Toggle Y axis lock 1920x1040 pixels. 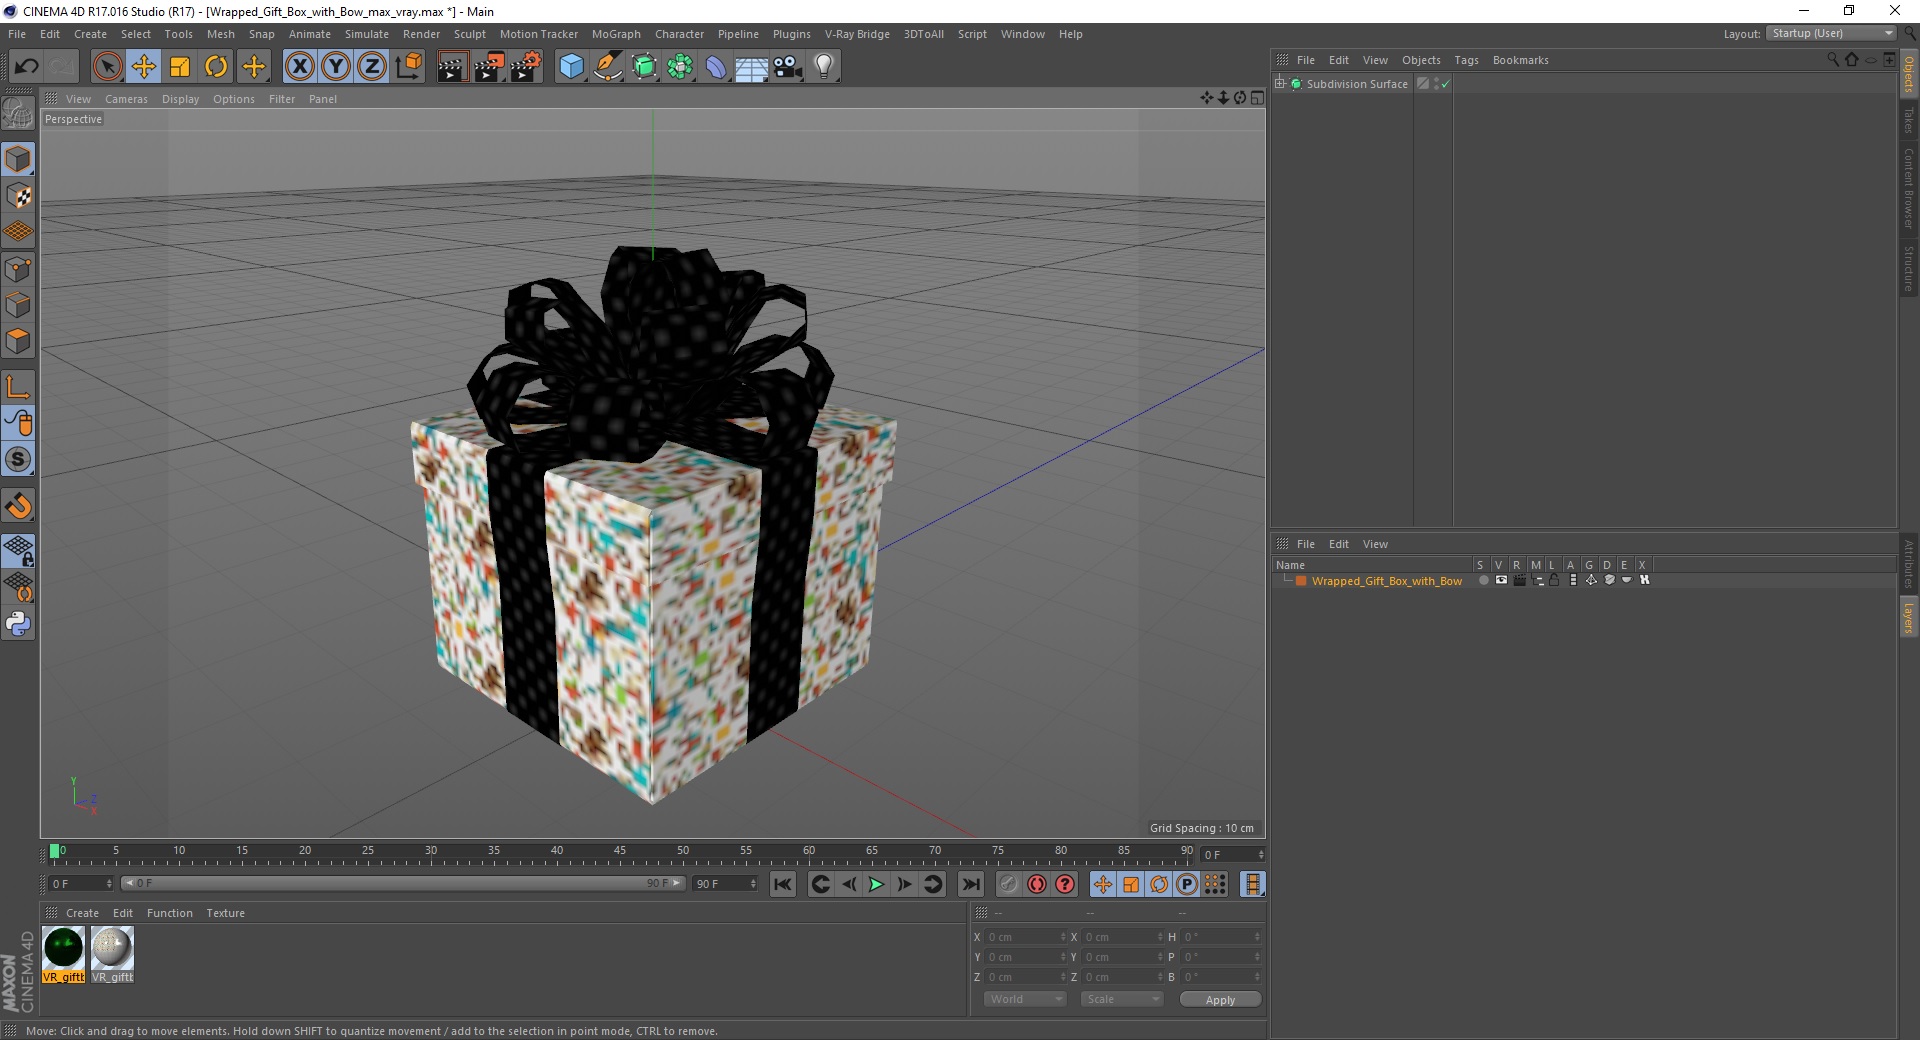(x=336, y=67)
